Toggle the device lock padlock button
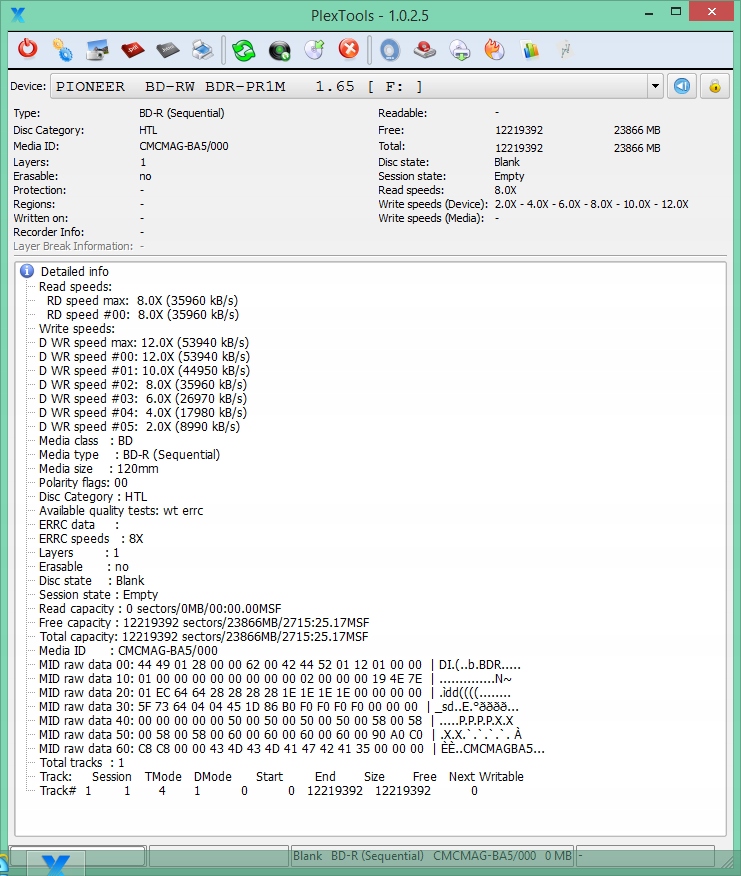 pos(714,86)
